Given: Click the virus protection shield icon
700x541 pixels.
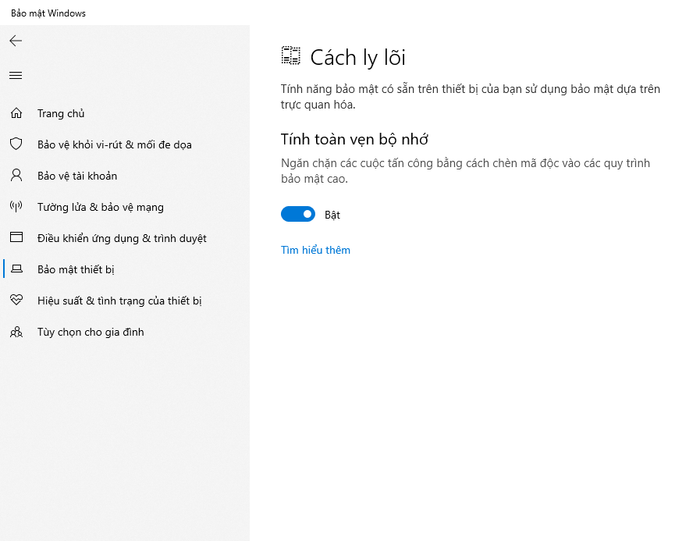Looking at the screenshot, I should (17, 144).
